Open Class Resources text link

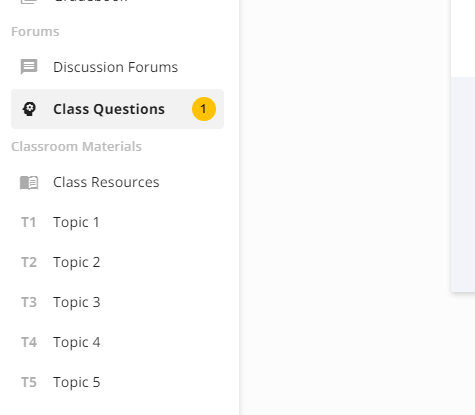click(x=106, y=182)
